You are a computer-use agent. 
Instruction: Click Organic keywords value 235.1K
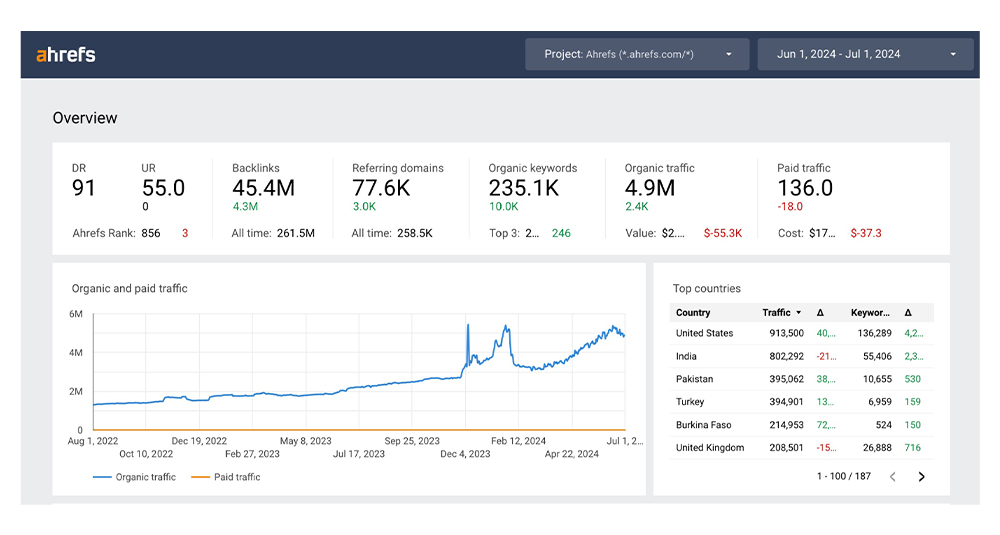524,188
